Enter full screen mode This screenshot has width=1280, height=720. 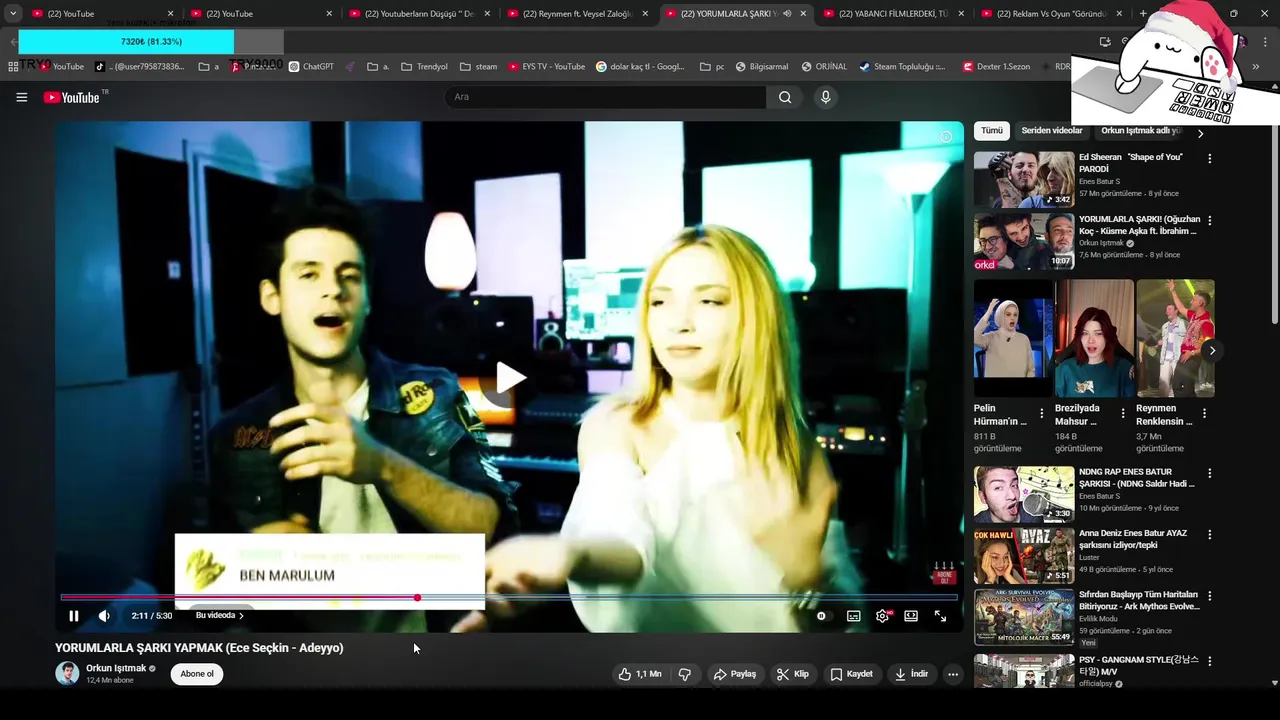click(x=940, y=616)
